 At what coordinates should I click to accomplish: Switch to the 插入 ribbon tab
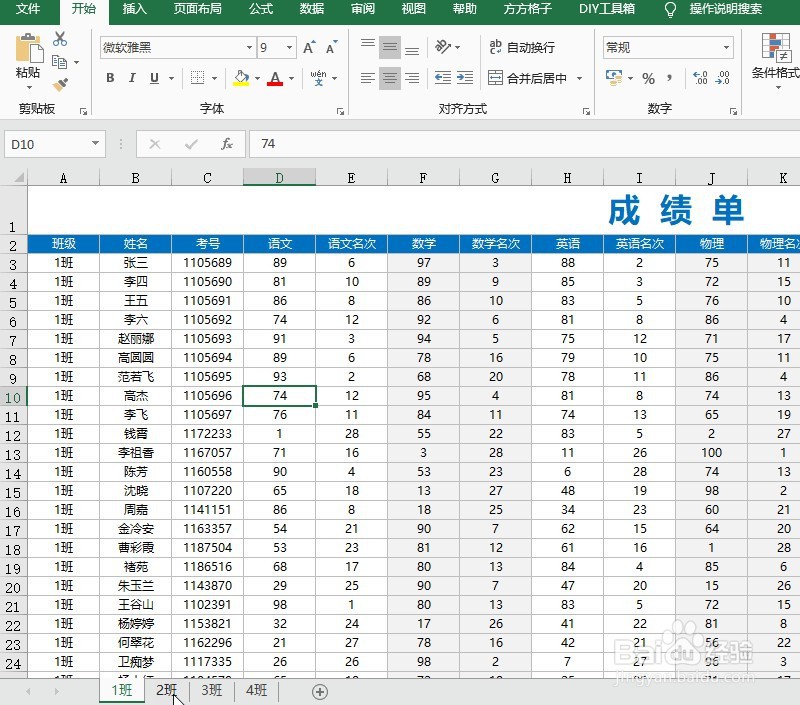pyautogui.click(x=134, y=11)
